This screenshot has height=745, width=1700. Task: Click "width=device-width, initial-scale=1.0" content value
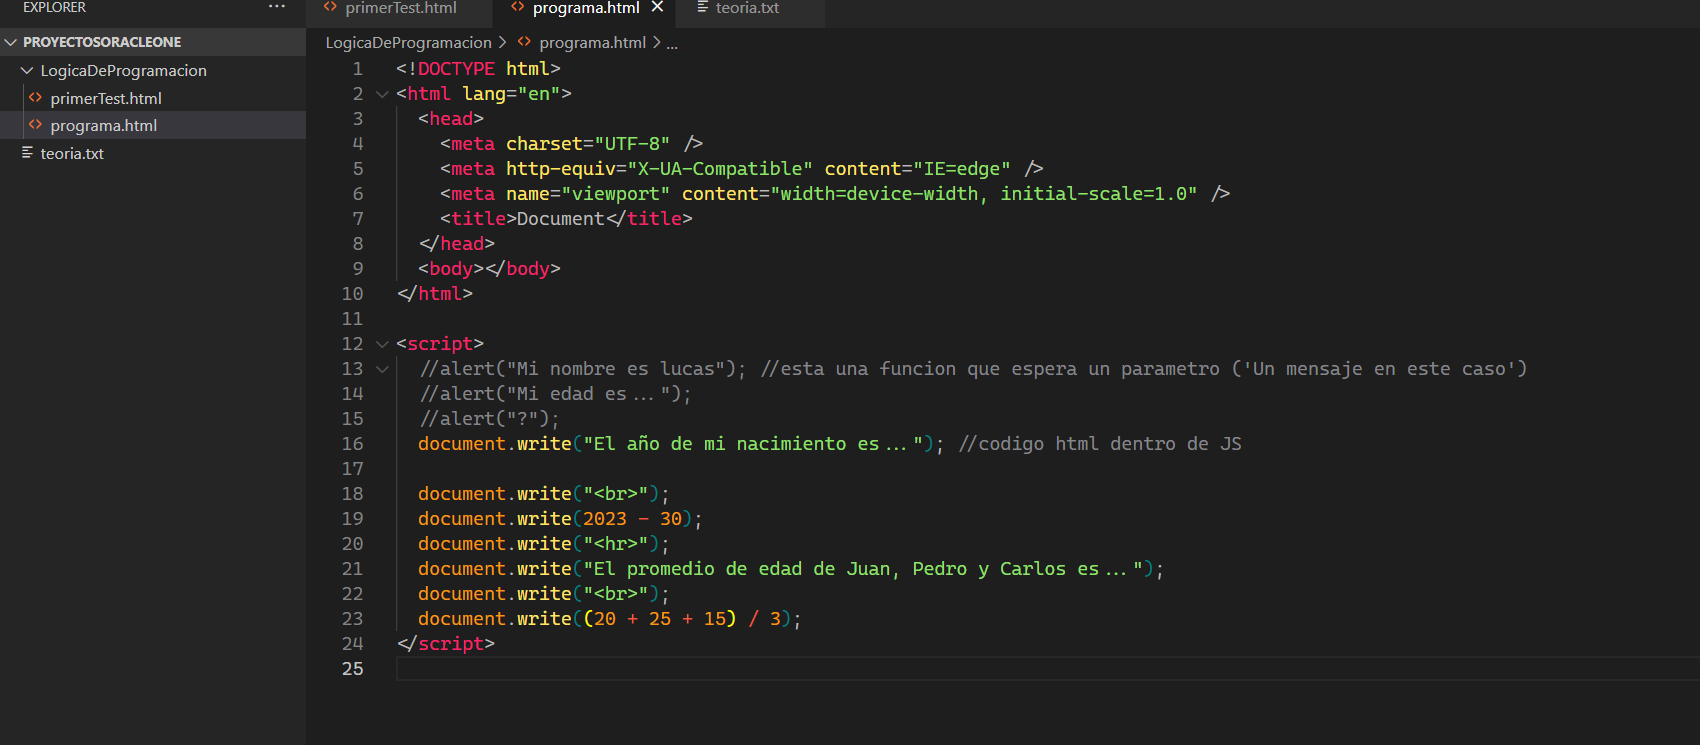(x=984, y=194)
